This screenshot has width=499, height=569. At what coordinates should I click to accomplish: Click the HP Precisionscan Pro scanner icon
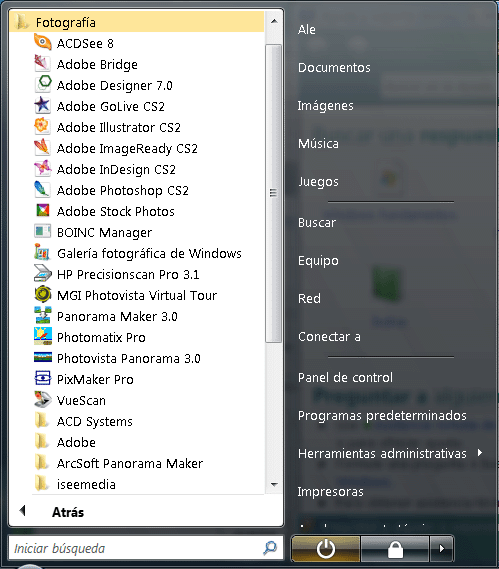[42, 274]
